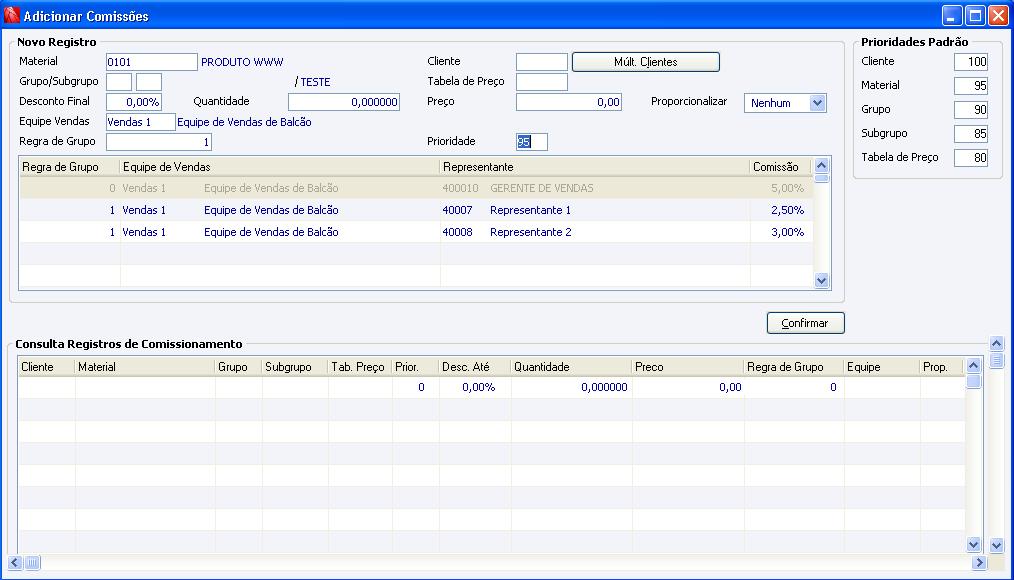
Task: Click scroll-down arrow of commission grid
Action: (x=821, y=281)
